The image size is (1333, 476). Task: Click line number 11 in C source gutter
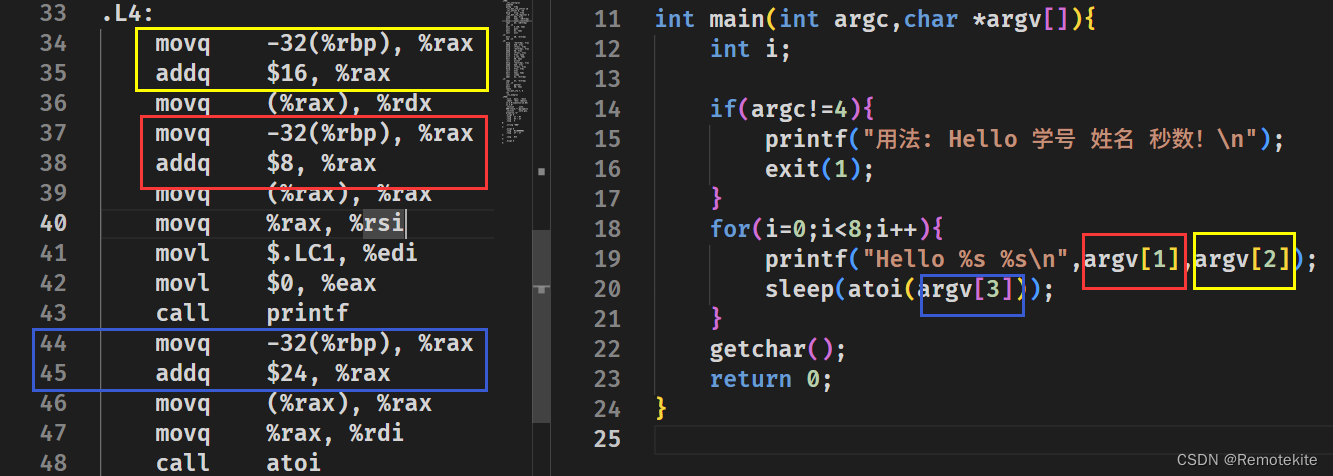607,19
